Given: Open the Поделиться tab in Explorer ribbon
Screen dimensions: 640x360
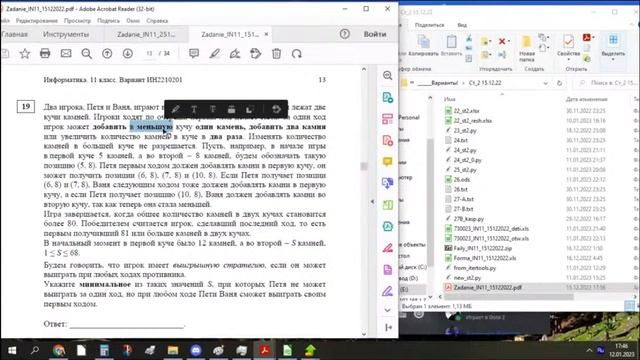Looking at the screenshot, I should click(x=429, y=25).
